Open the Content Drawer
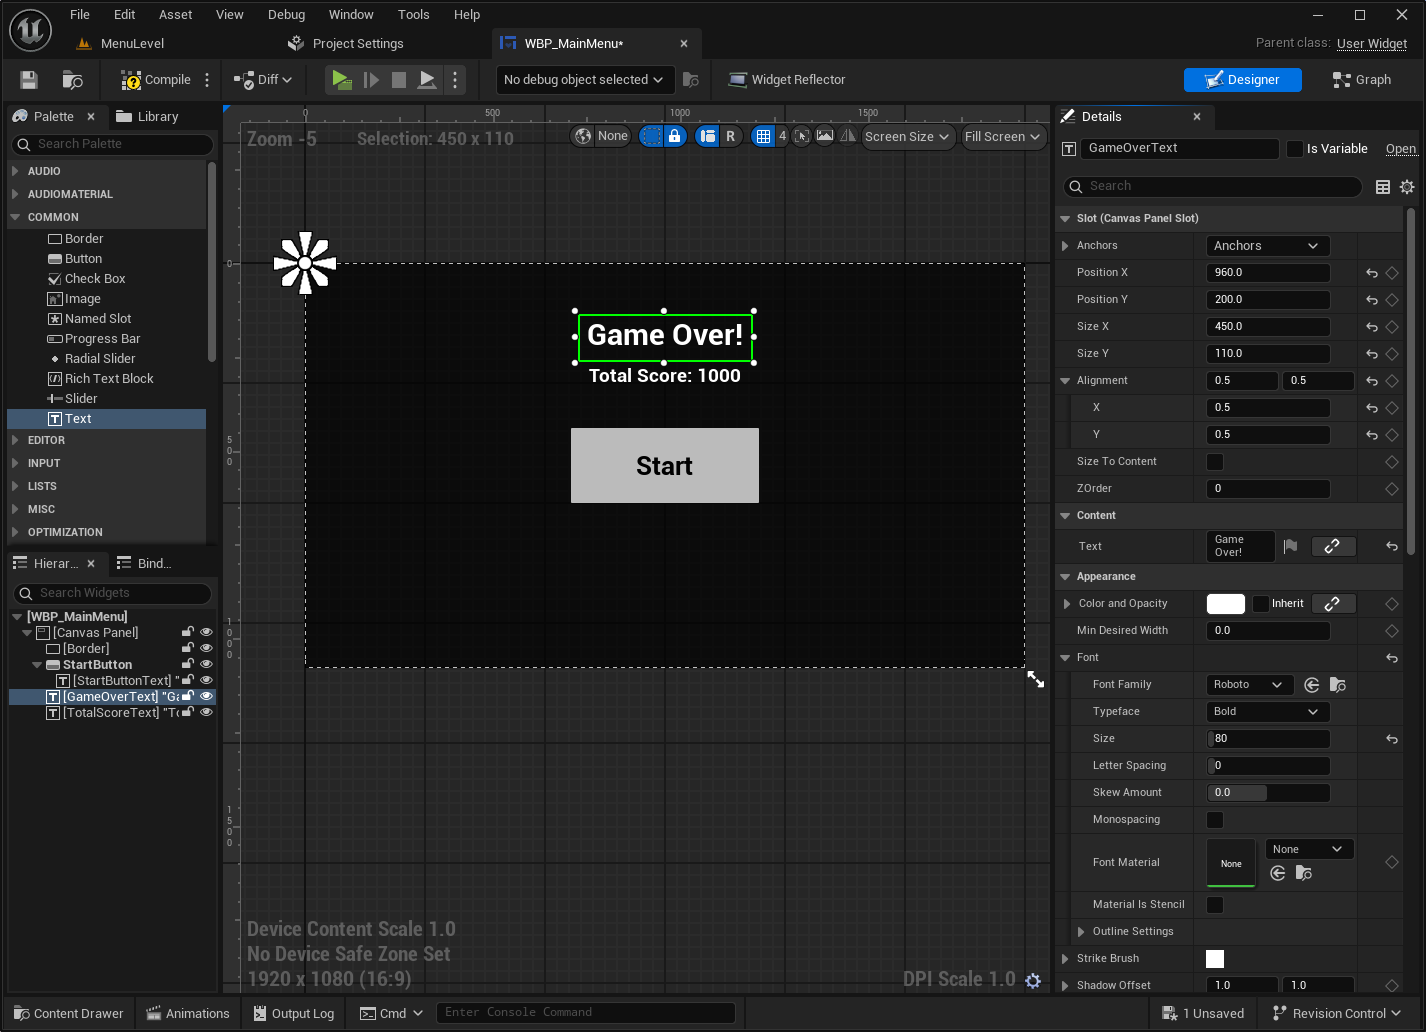 68,1013
